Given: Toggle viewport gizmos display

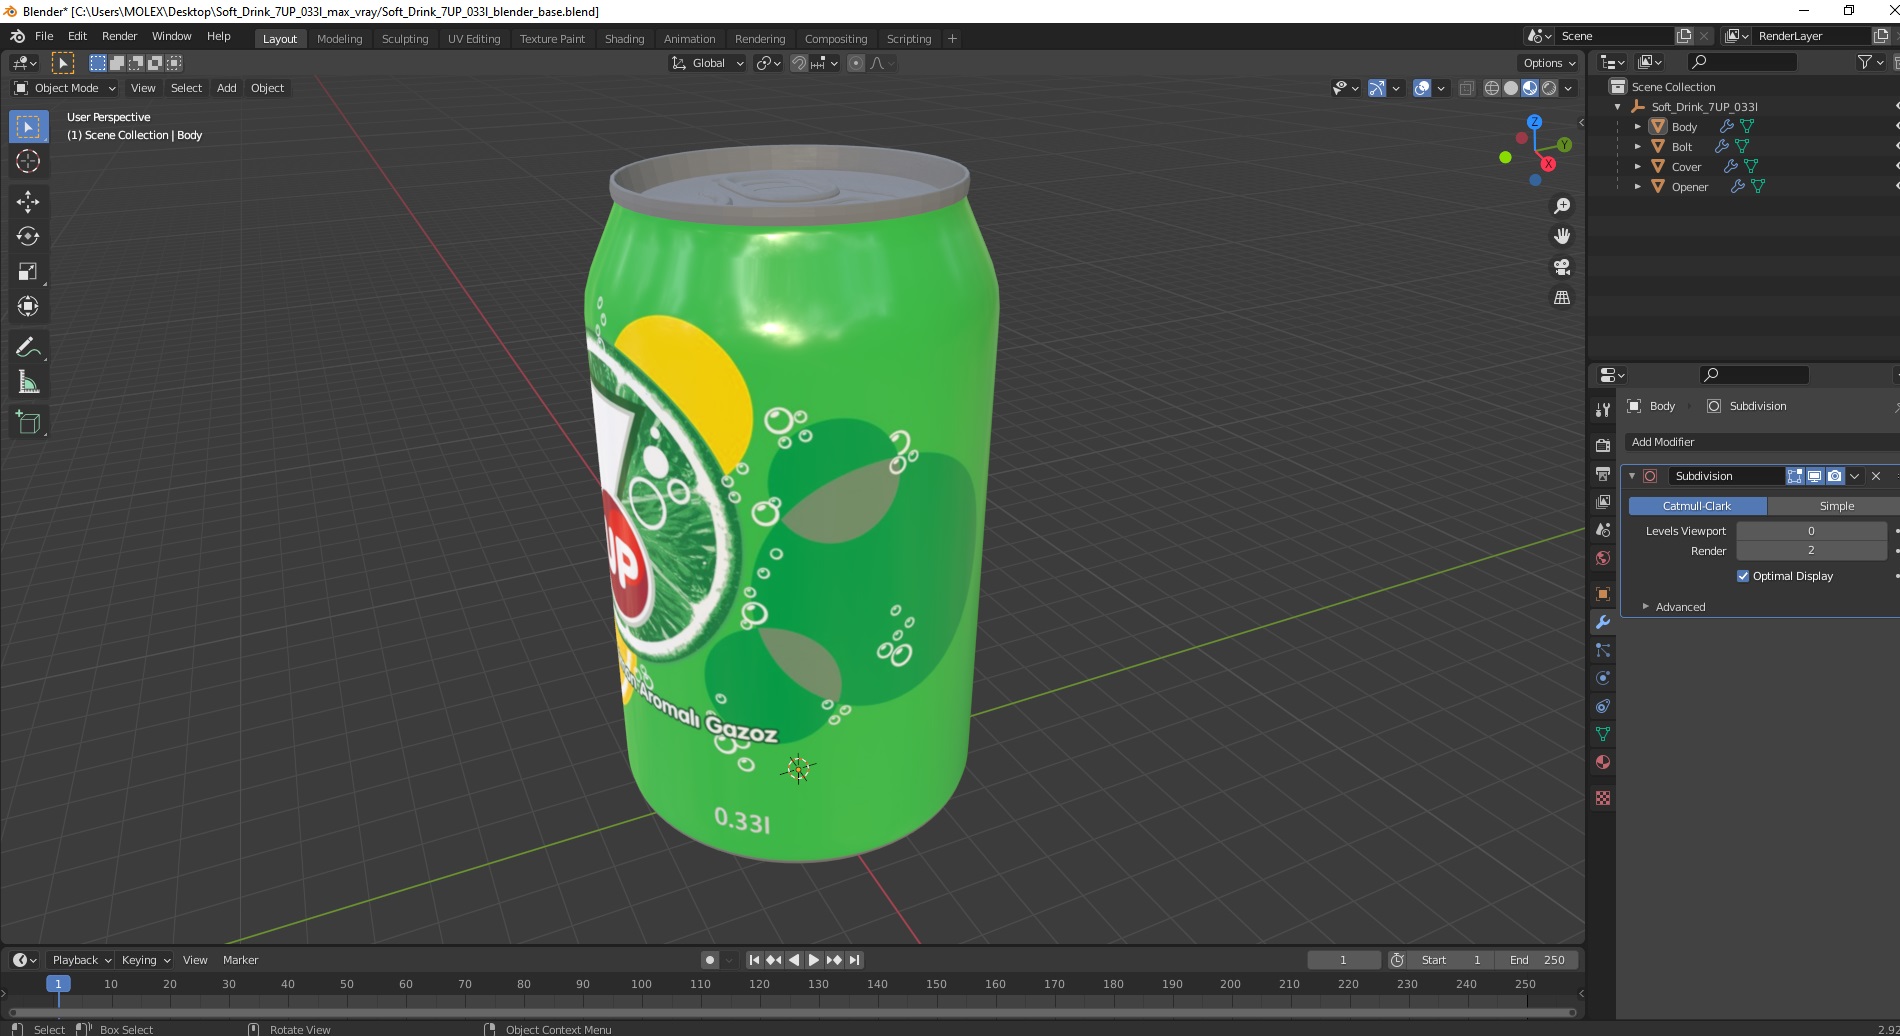Looking at the screenshot, I should (1377, 88).
